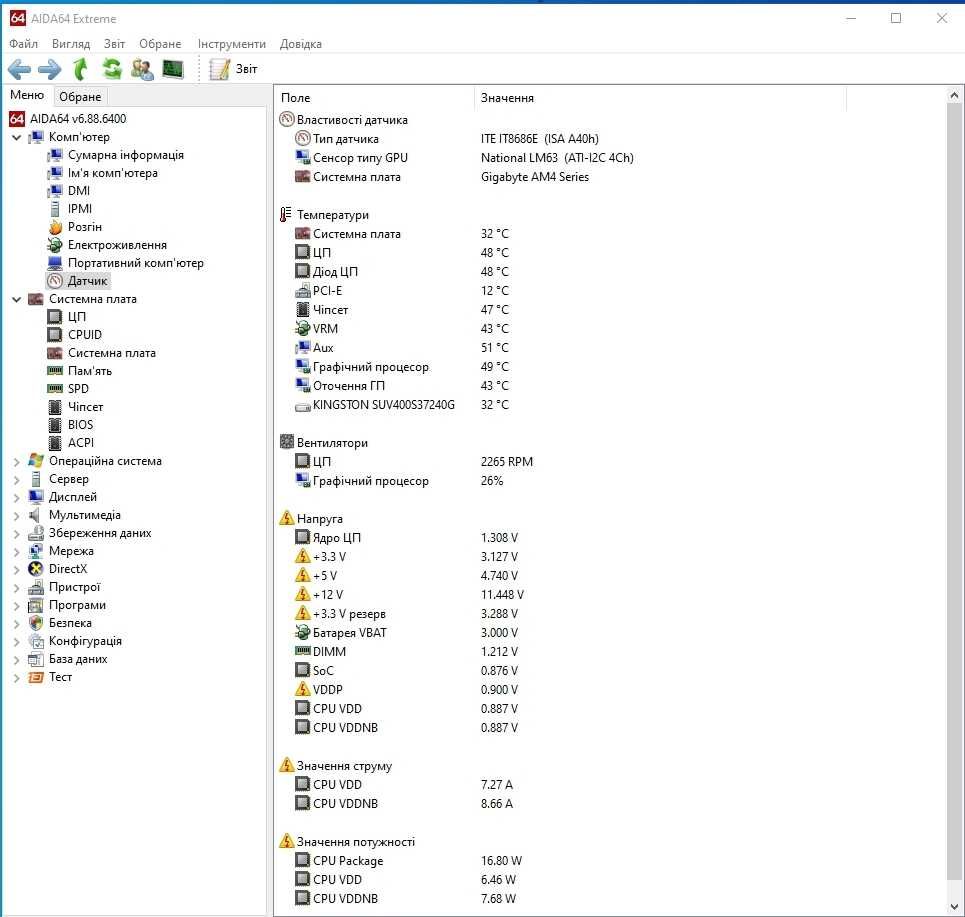This screenshot has height=917, width=965.
Task: Open the Довідка menu
Action: (301, 44)
